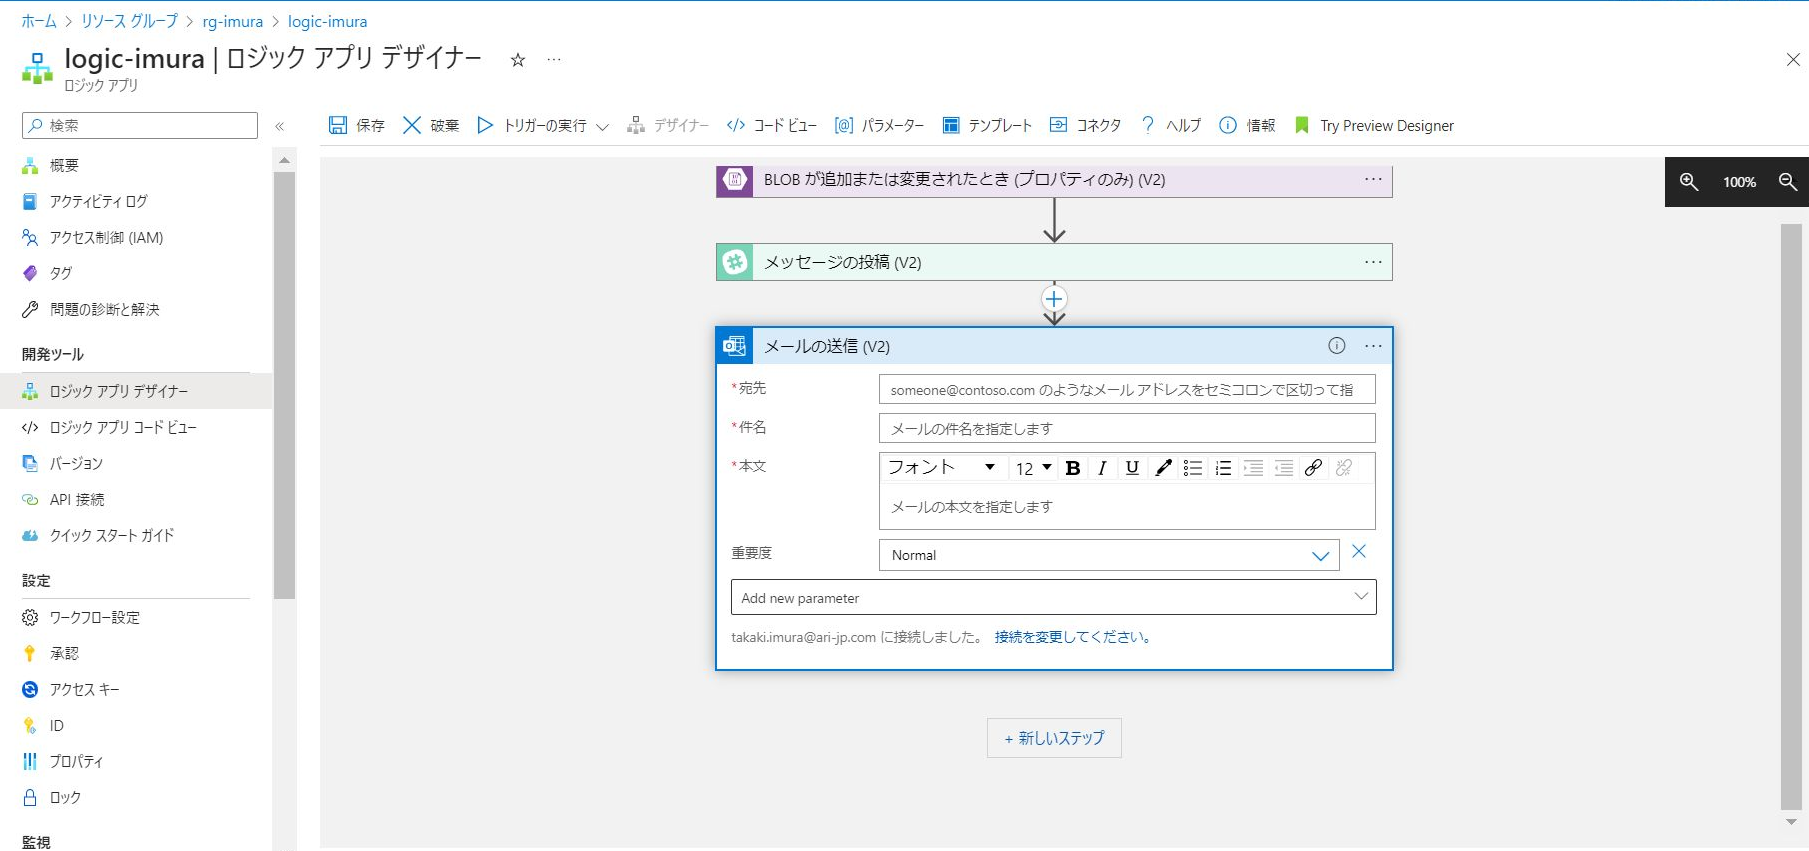Toggle bold formatting

click(1073, 468)
